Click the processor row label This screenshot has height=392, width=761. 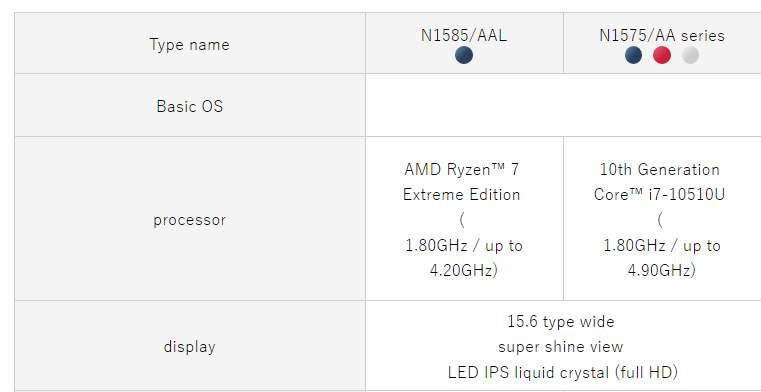point(189,220)
